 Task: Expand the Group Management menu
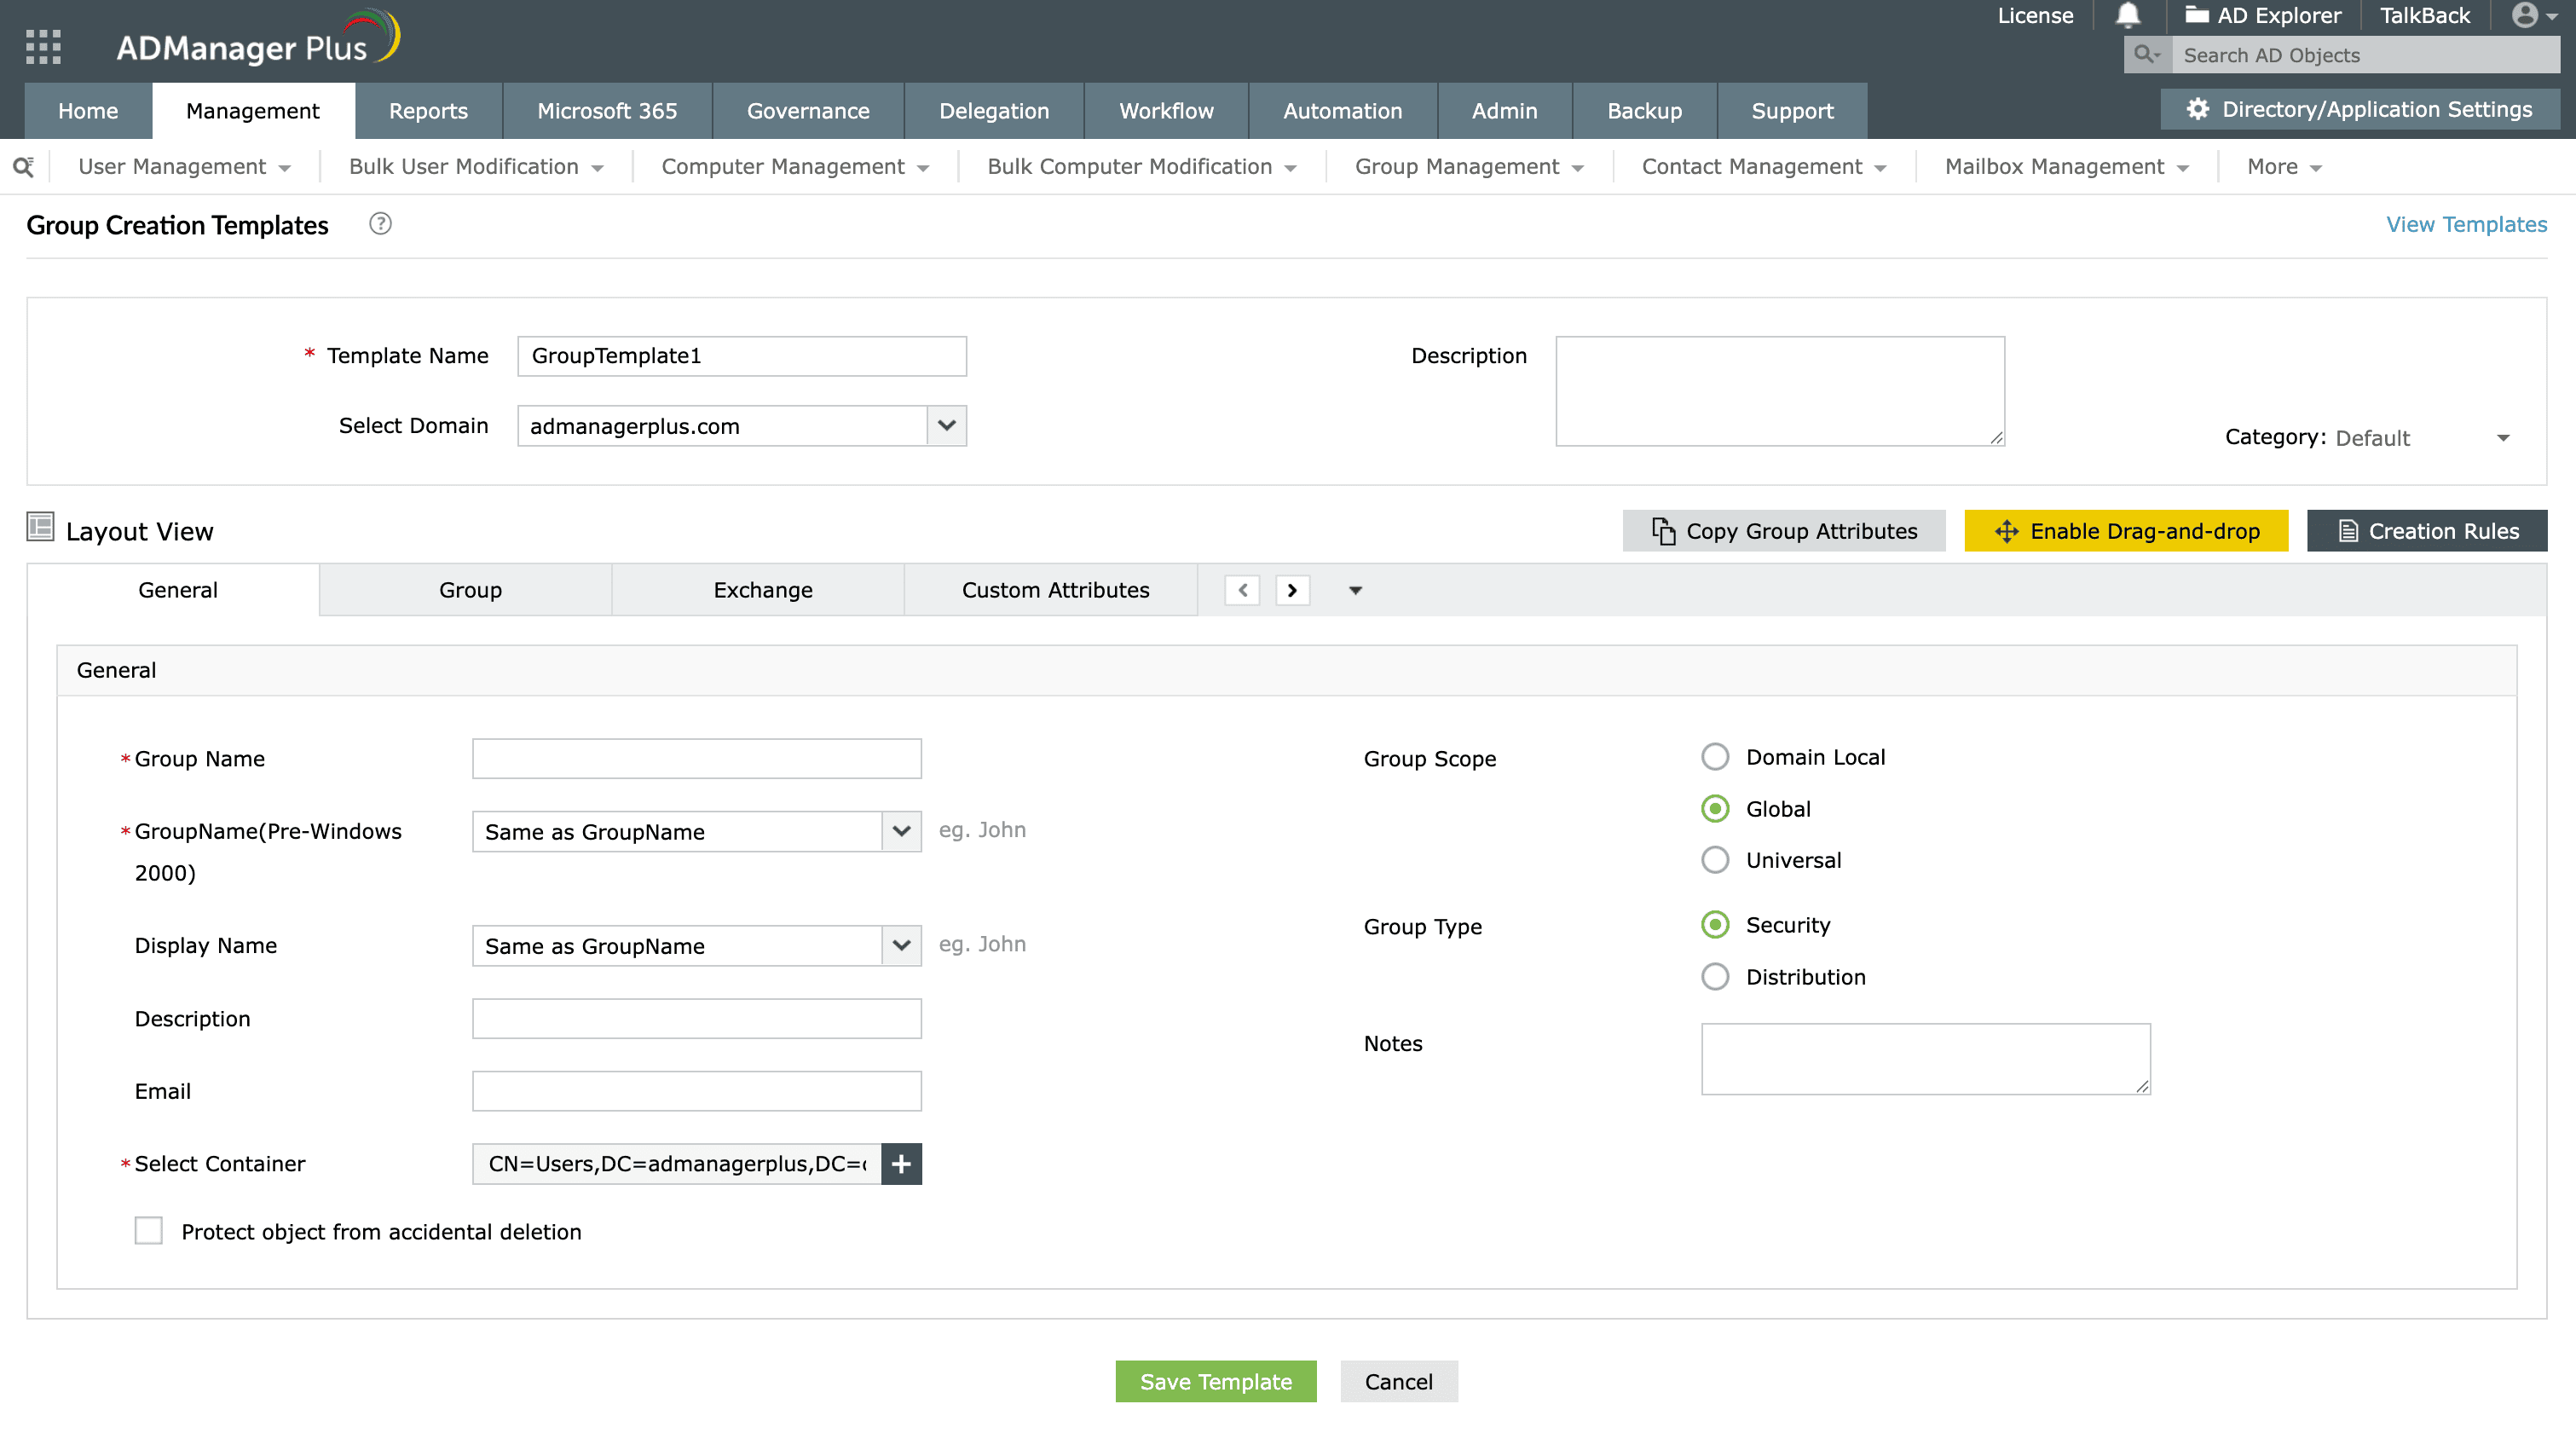[1469, 167]
